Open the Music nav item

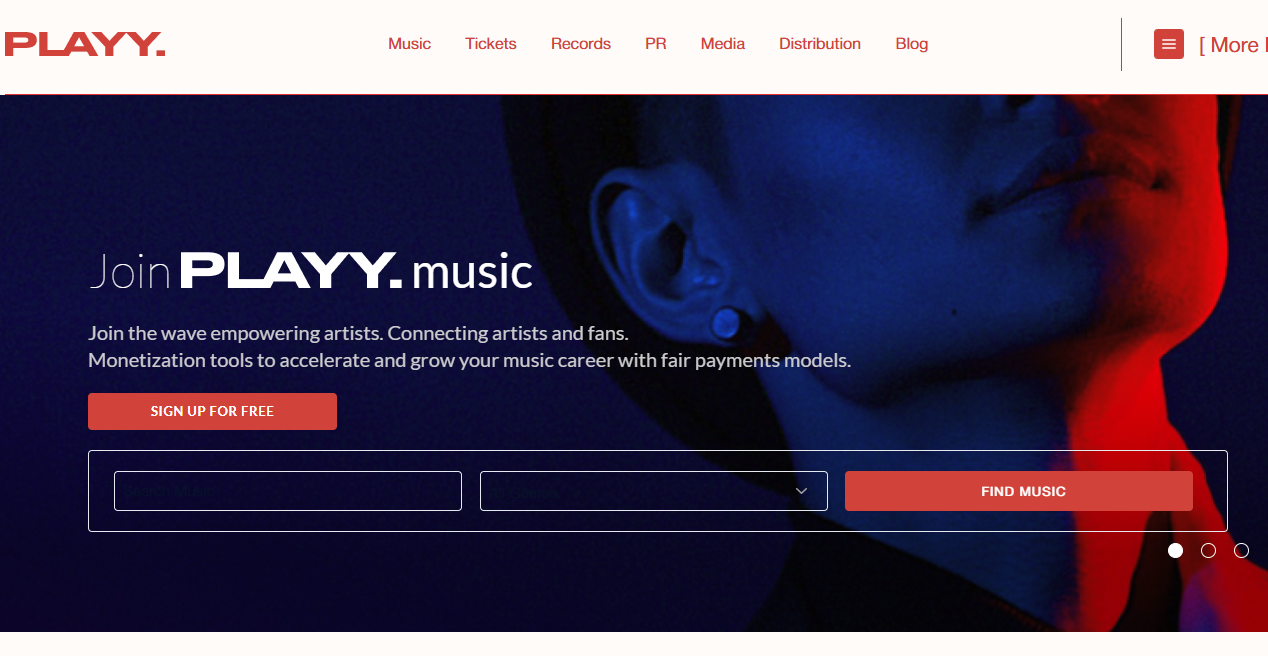(409, 44)
